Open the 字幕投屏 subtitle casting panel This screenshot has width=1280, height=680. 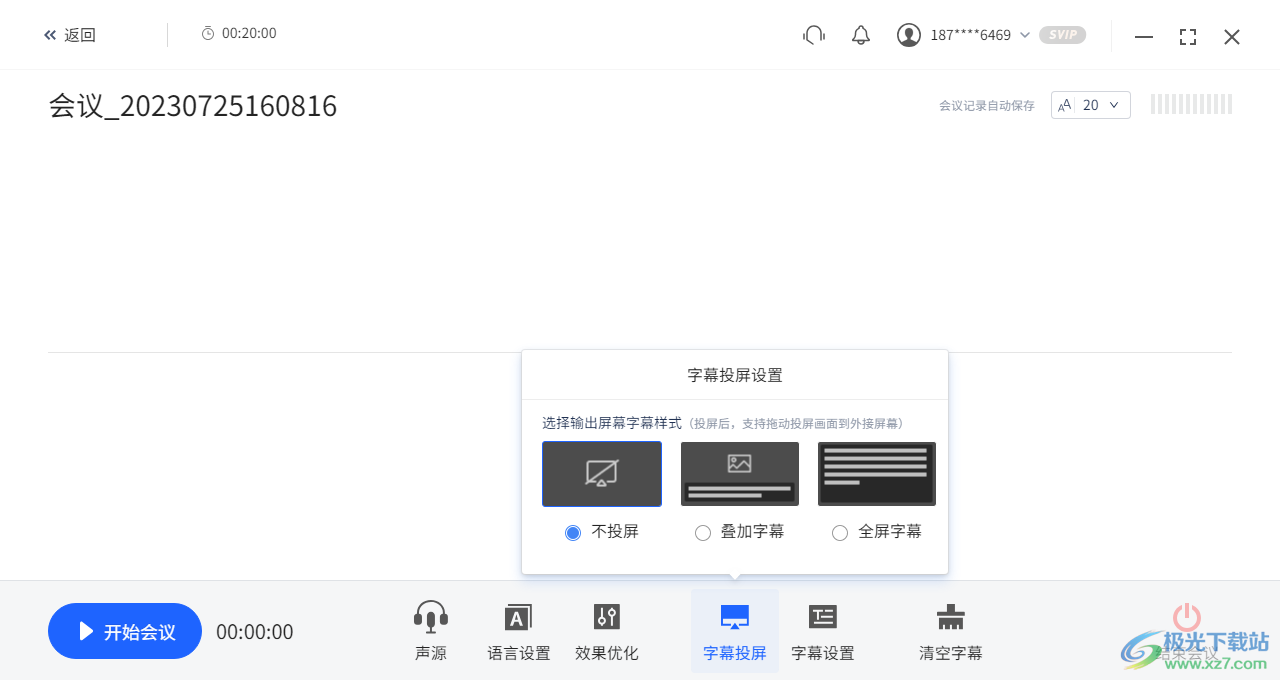coord(734,630)
